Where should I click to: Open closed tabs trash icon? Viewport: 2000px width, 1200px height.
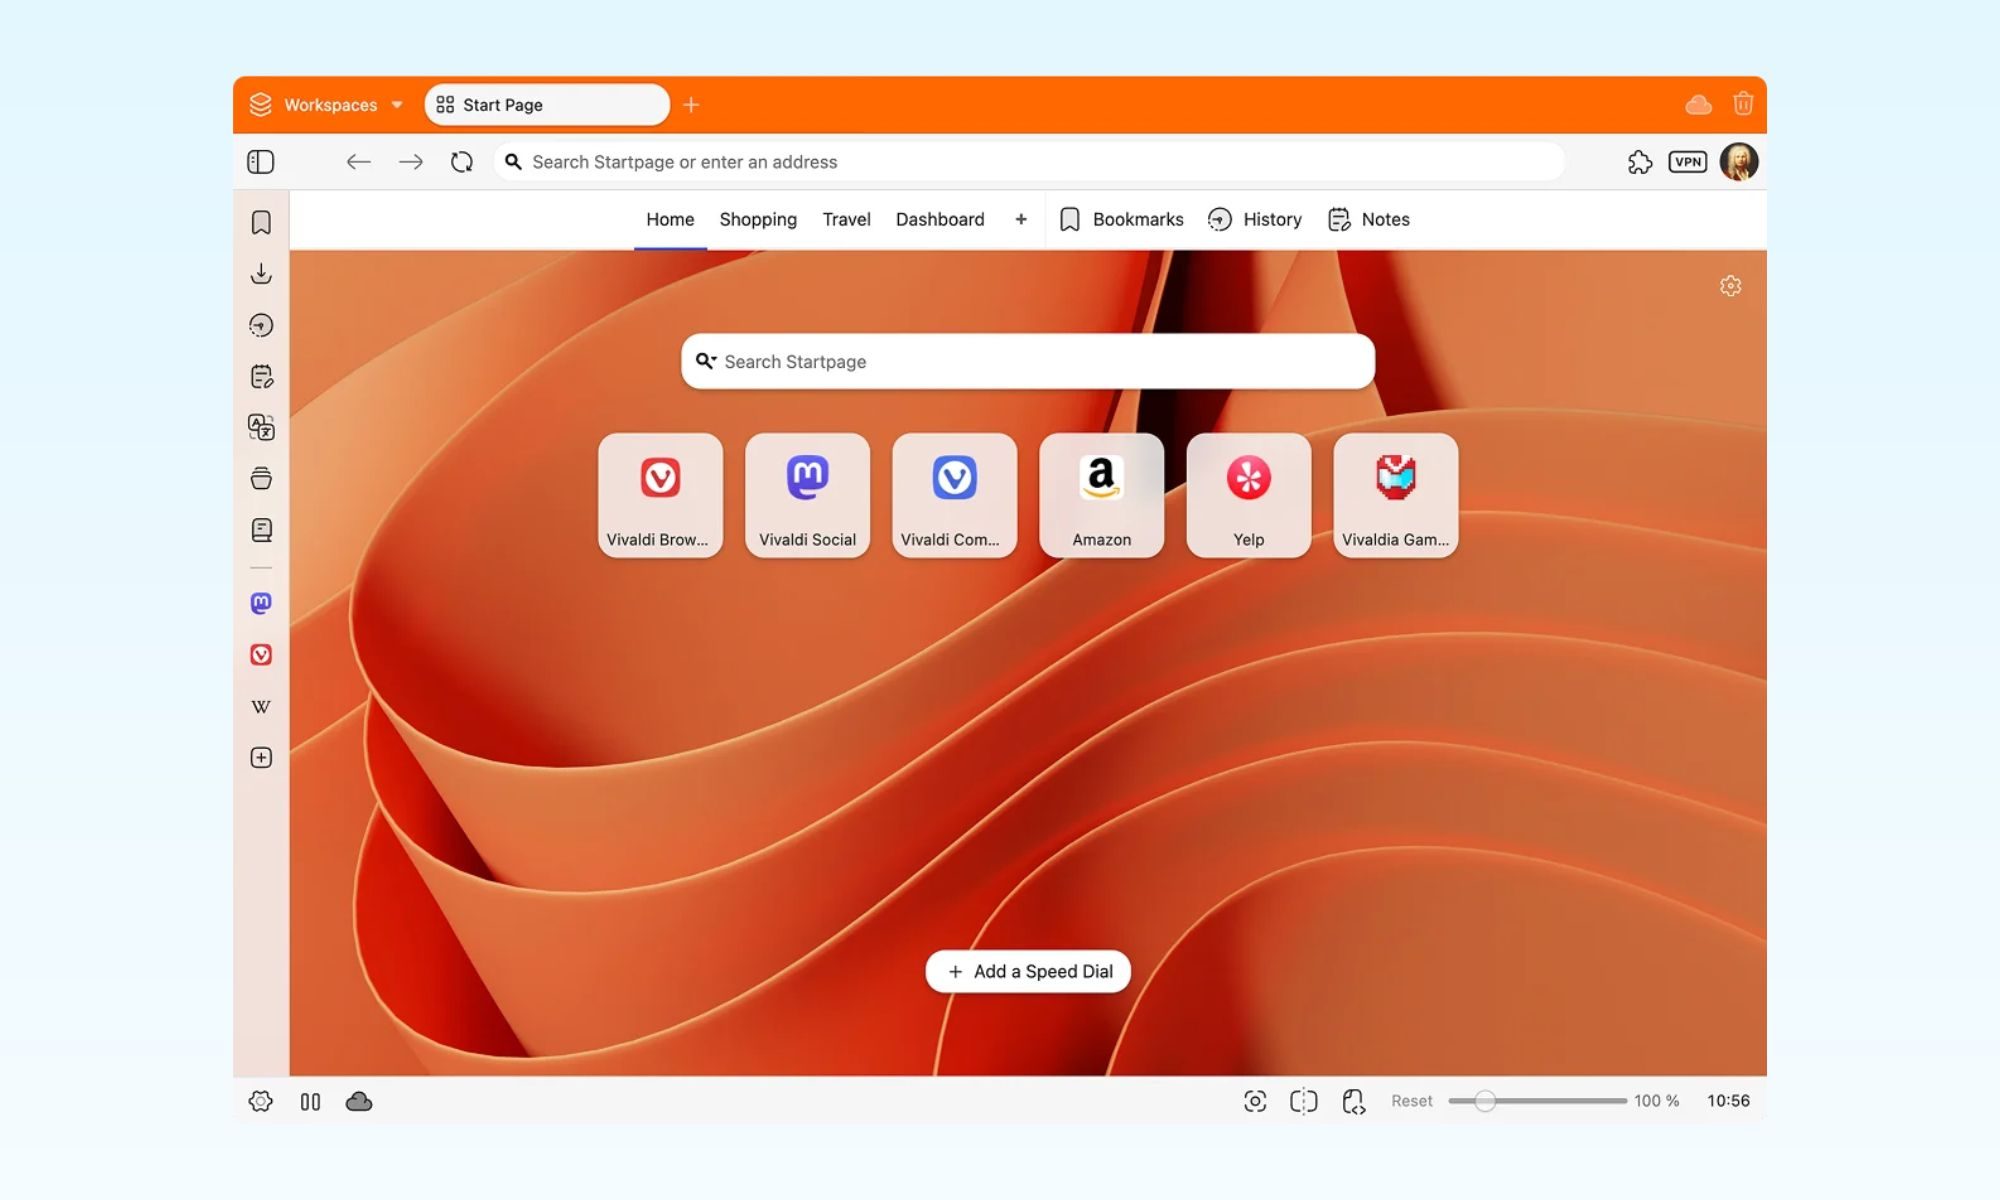tap(1743, 104)
